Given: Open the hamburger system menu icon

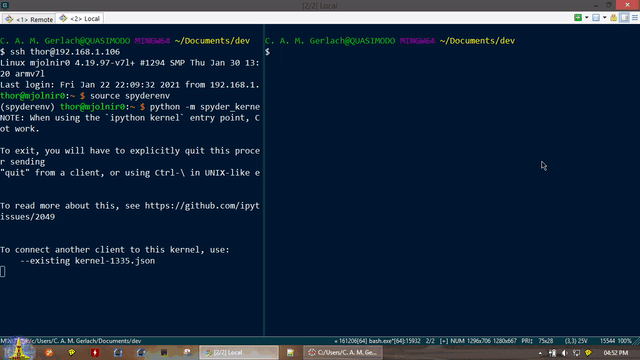Looking at the screenshot, I should click(x=635, y=18).
